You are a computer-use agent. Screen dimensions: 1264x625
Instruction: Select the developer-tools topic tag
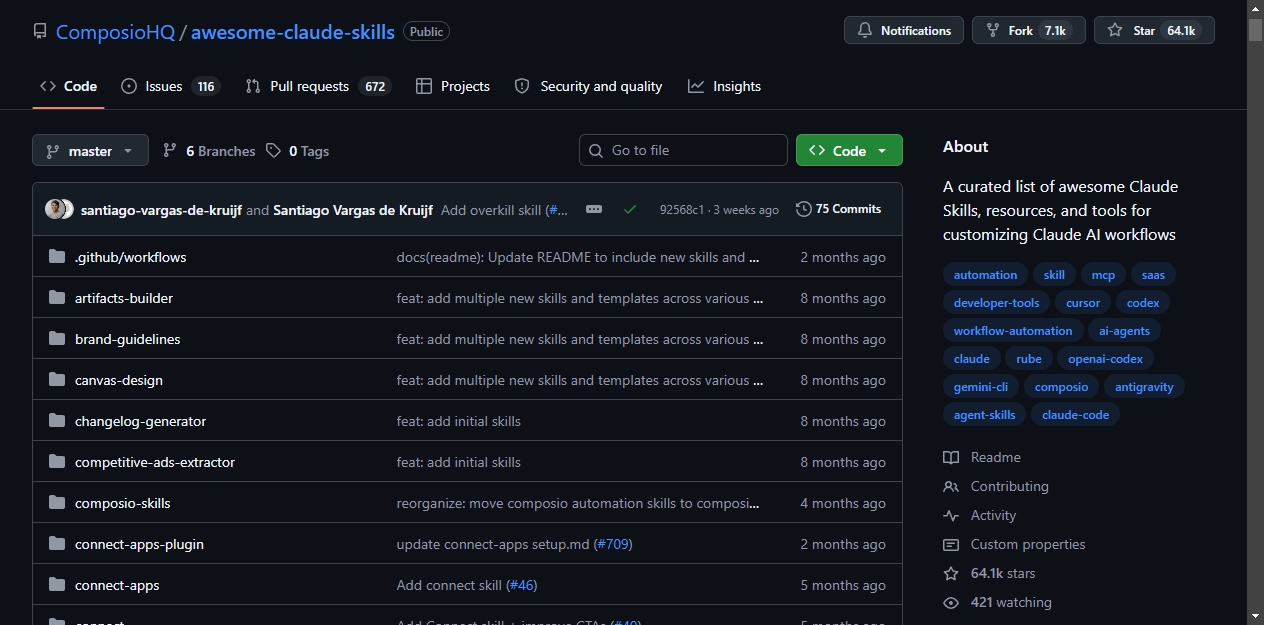pyautogui.click(x=996, y=303)
